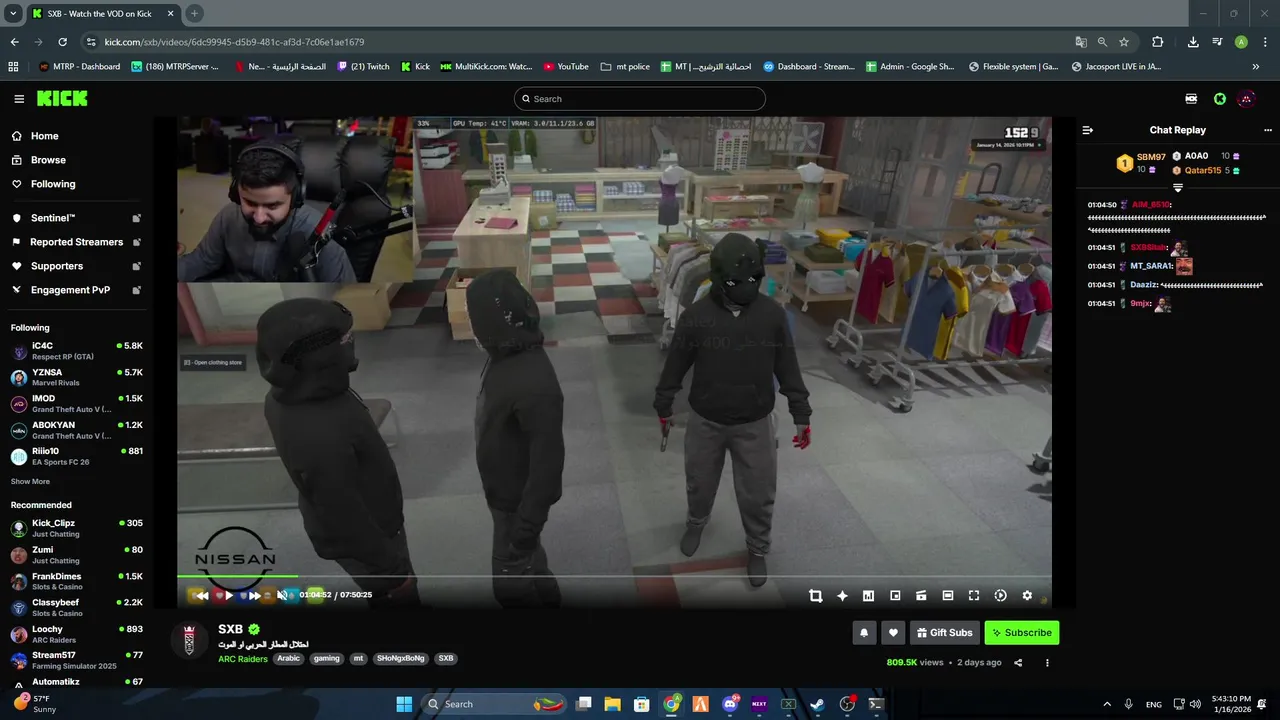Click Qatar515 on leaderboard
This screenshot has width=1280, height=720.
1203,171
